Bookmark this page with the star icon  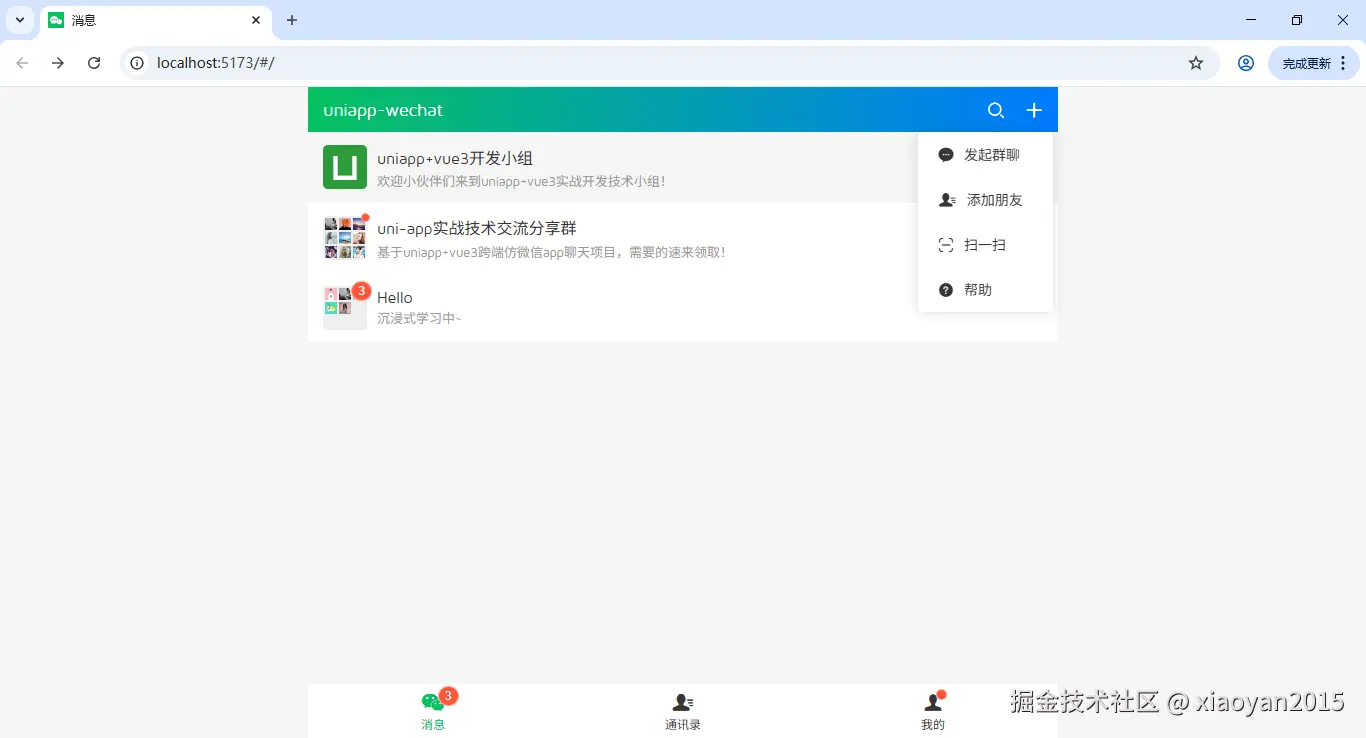(1196, 63)
